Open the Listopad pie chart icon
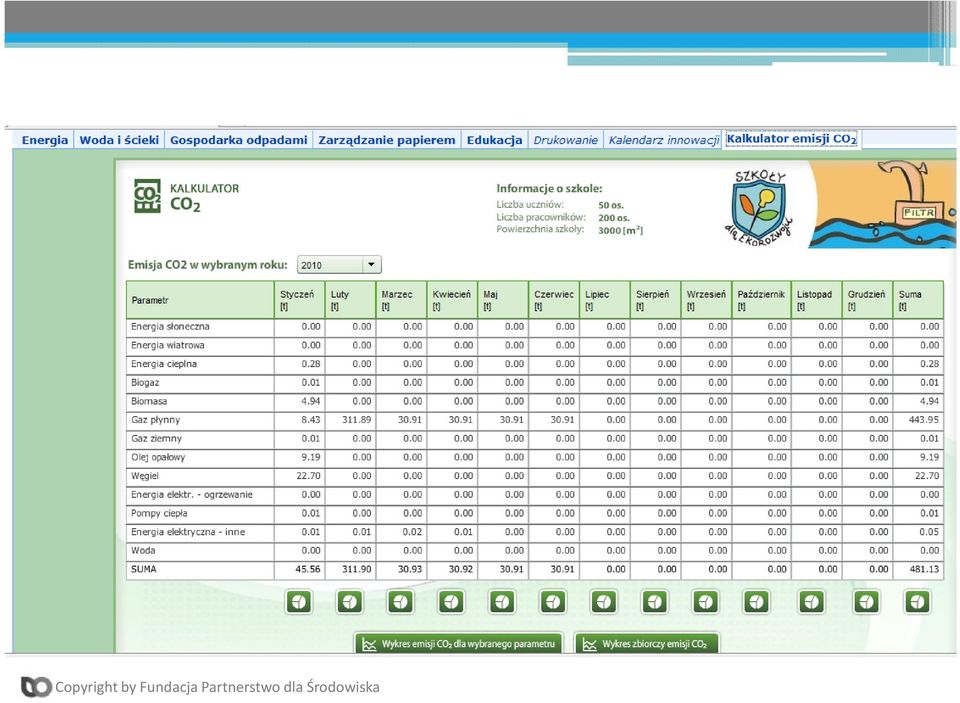 coord(812,602)
